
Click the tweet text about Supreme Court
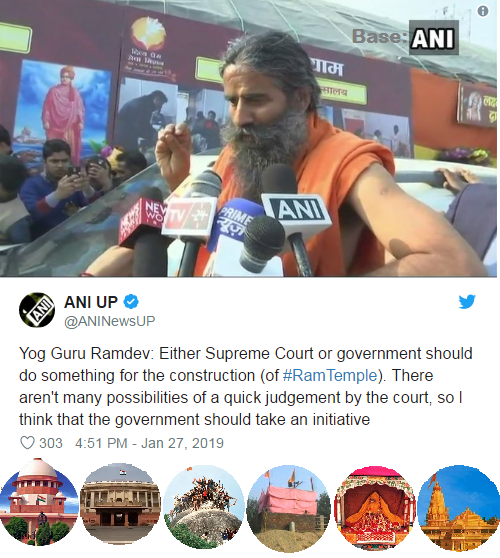pyautogui.click(x=246, y=386)
